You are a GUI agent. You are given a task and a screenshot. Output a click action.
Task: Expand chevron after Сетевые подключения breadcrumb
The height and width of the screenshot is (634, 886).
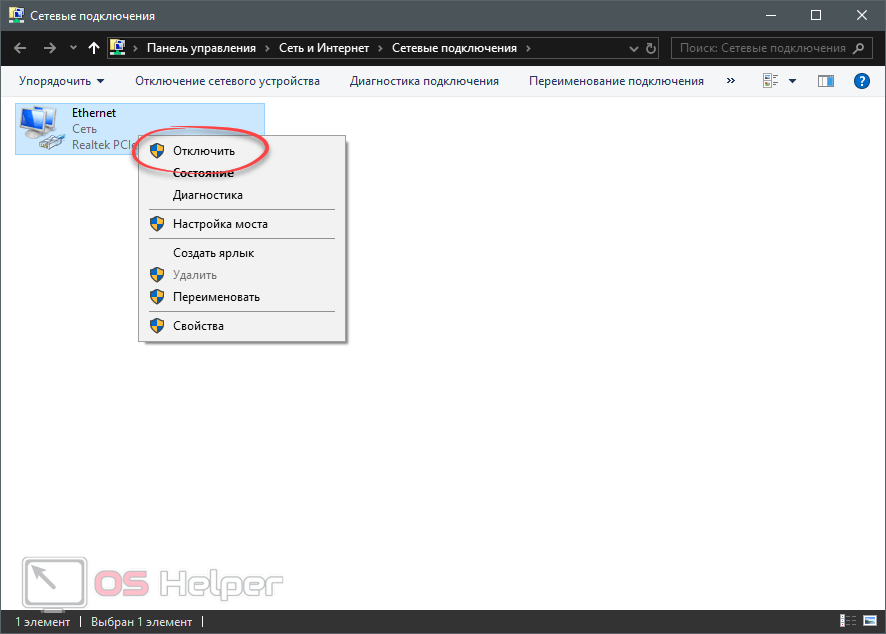(528, 48)
